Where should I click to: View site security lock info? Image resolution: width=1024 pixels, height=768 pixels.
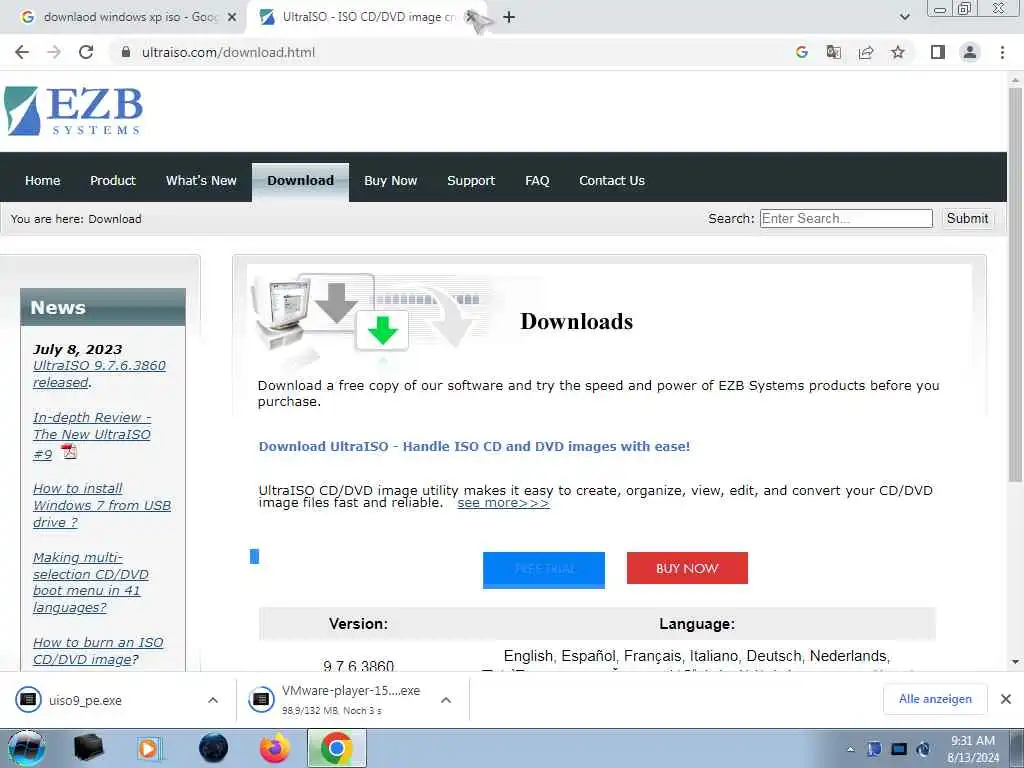coord(126,52)
